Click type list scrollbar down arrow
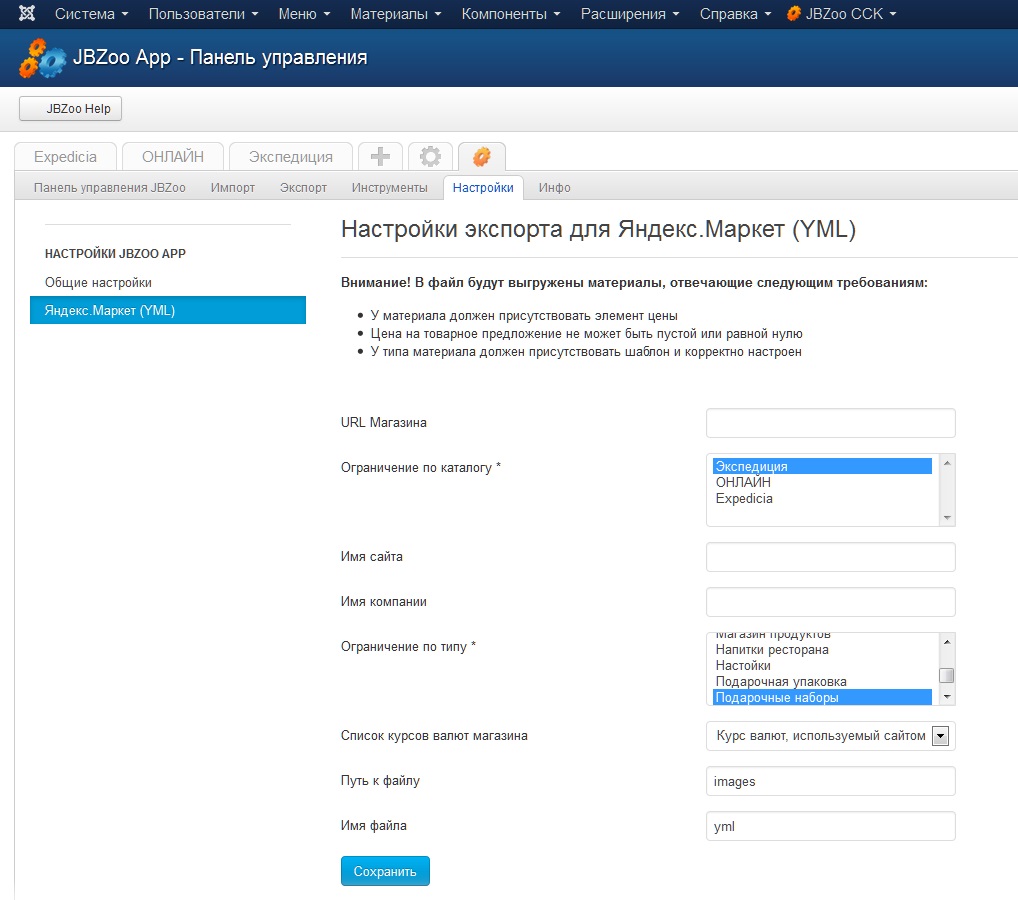 point(947,697)
